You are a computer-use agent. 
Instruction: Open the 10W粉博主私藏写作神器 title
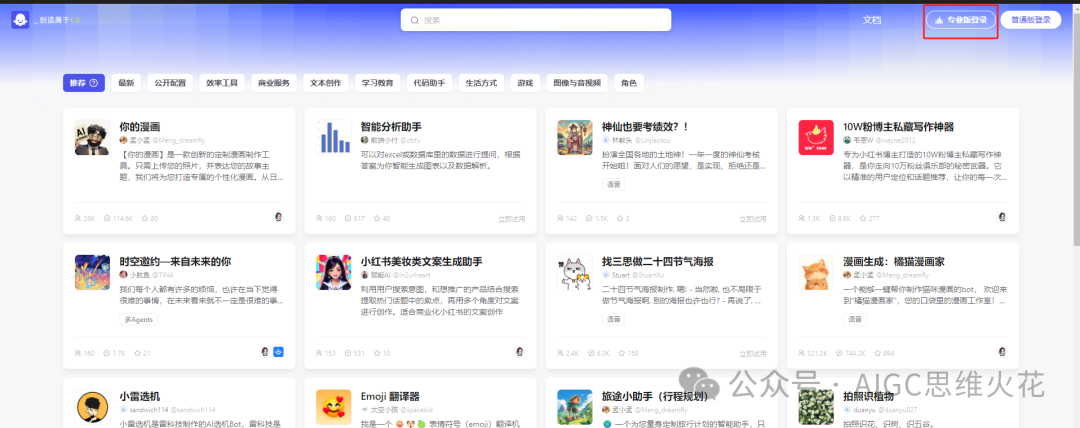898,127
